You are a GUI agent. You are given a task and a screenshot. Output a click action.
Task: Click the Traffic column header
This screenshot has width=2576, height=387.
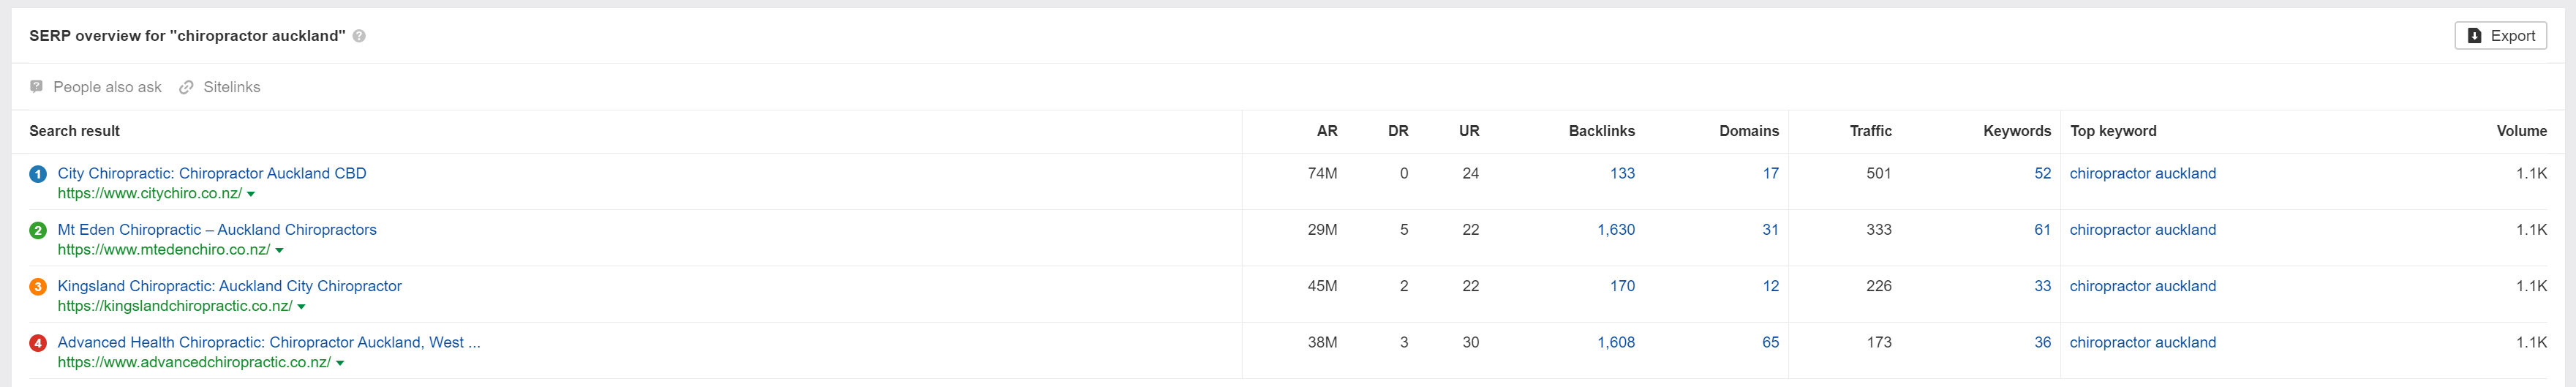click(1870, 131)
